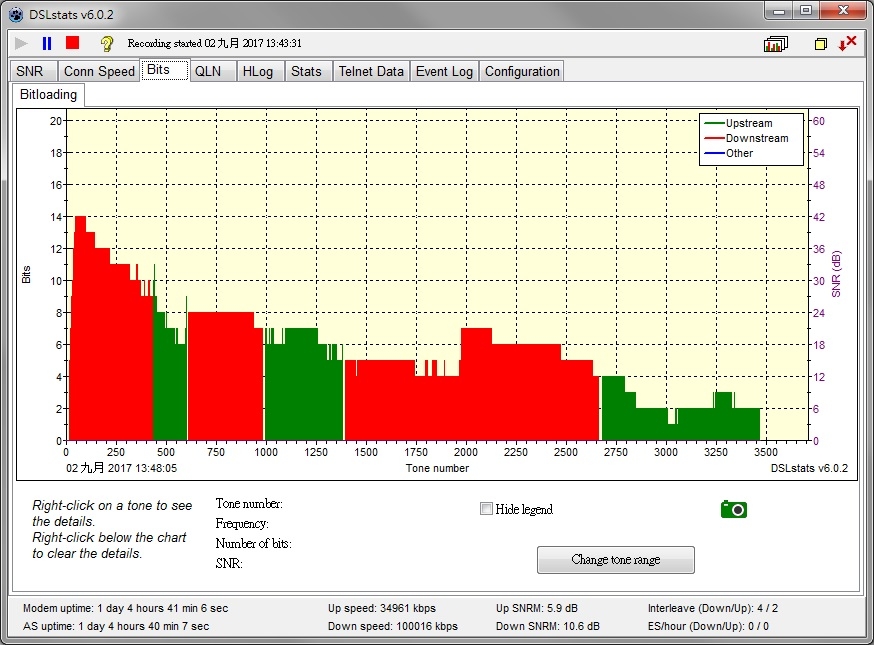Image resolution: width=874 pixels, height=645 pixels.
Task: Click the 'Number of bits:' detail label
Action: coord(254,544)
